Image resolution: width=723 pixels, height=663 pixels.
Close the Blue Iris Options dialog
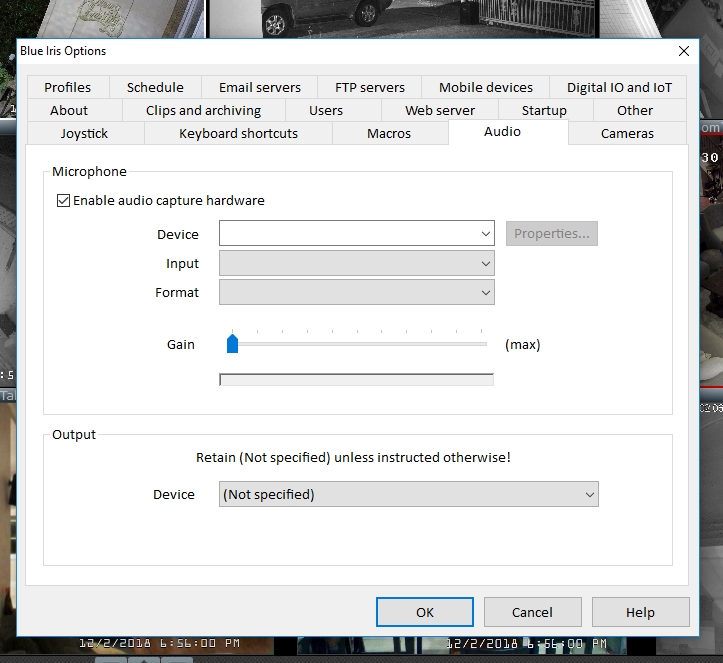(x=684, y=51)
